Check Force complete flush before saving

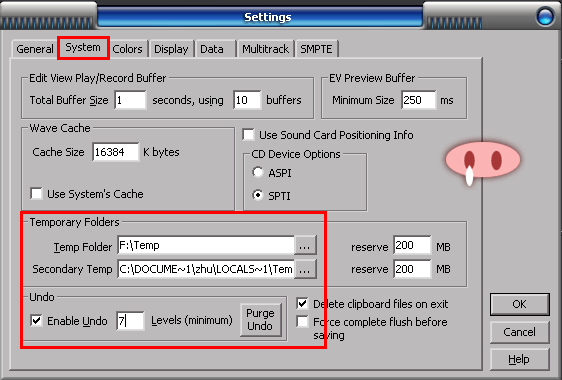point(303,322)
